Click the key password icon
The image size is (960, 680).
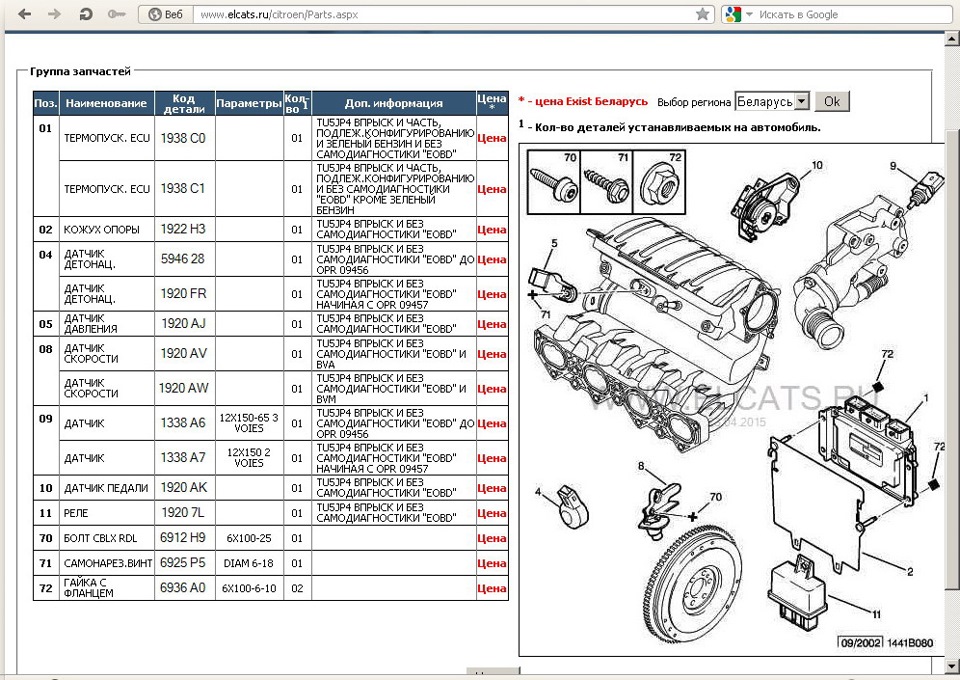click(x=116, y=14)
